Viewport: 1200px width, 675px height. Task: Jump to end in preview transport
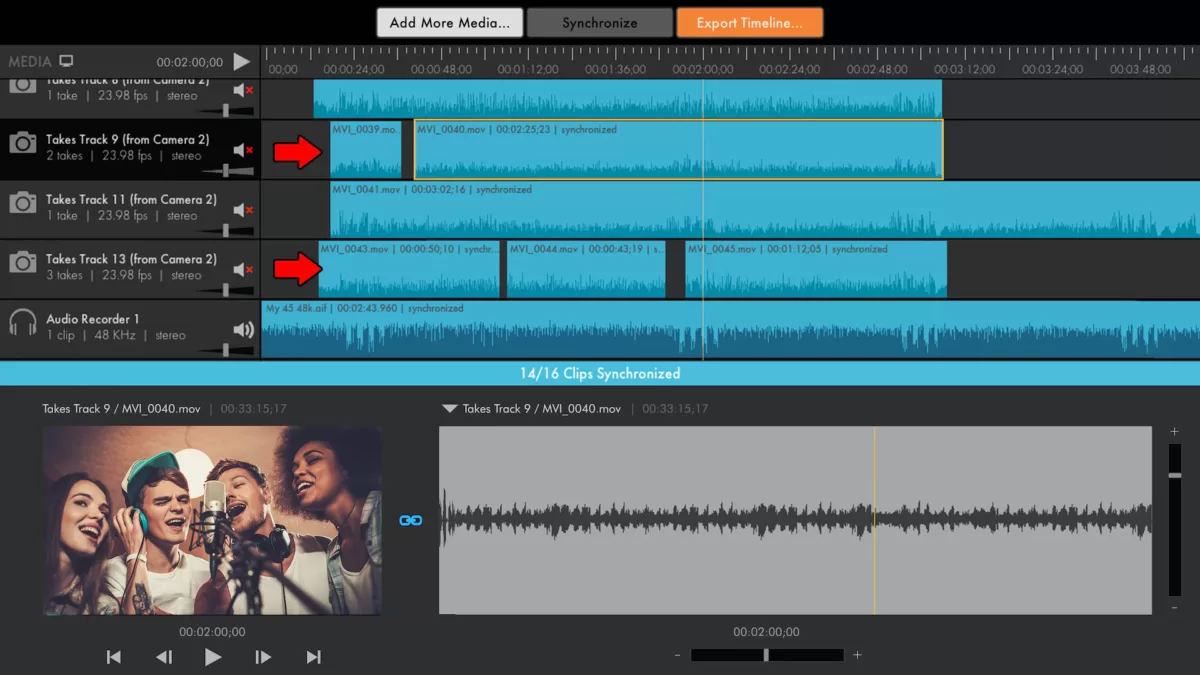click(x=313, y=657)
